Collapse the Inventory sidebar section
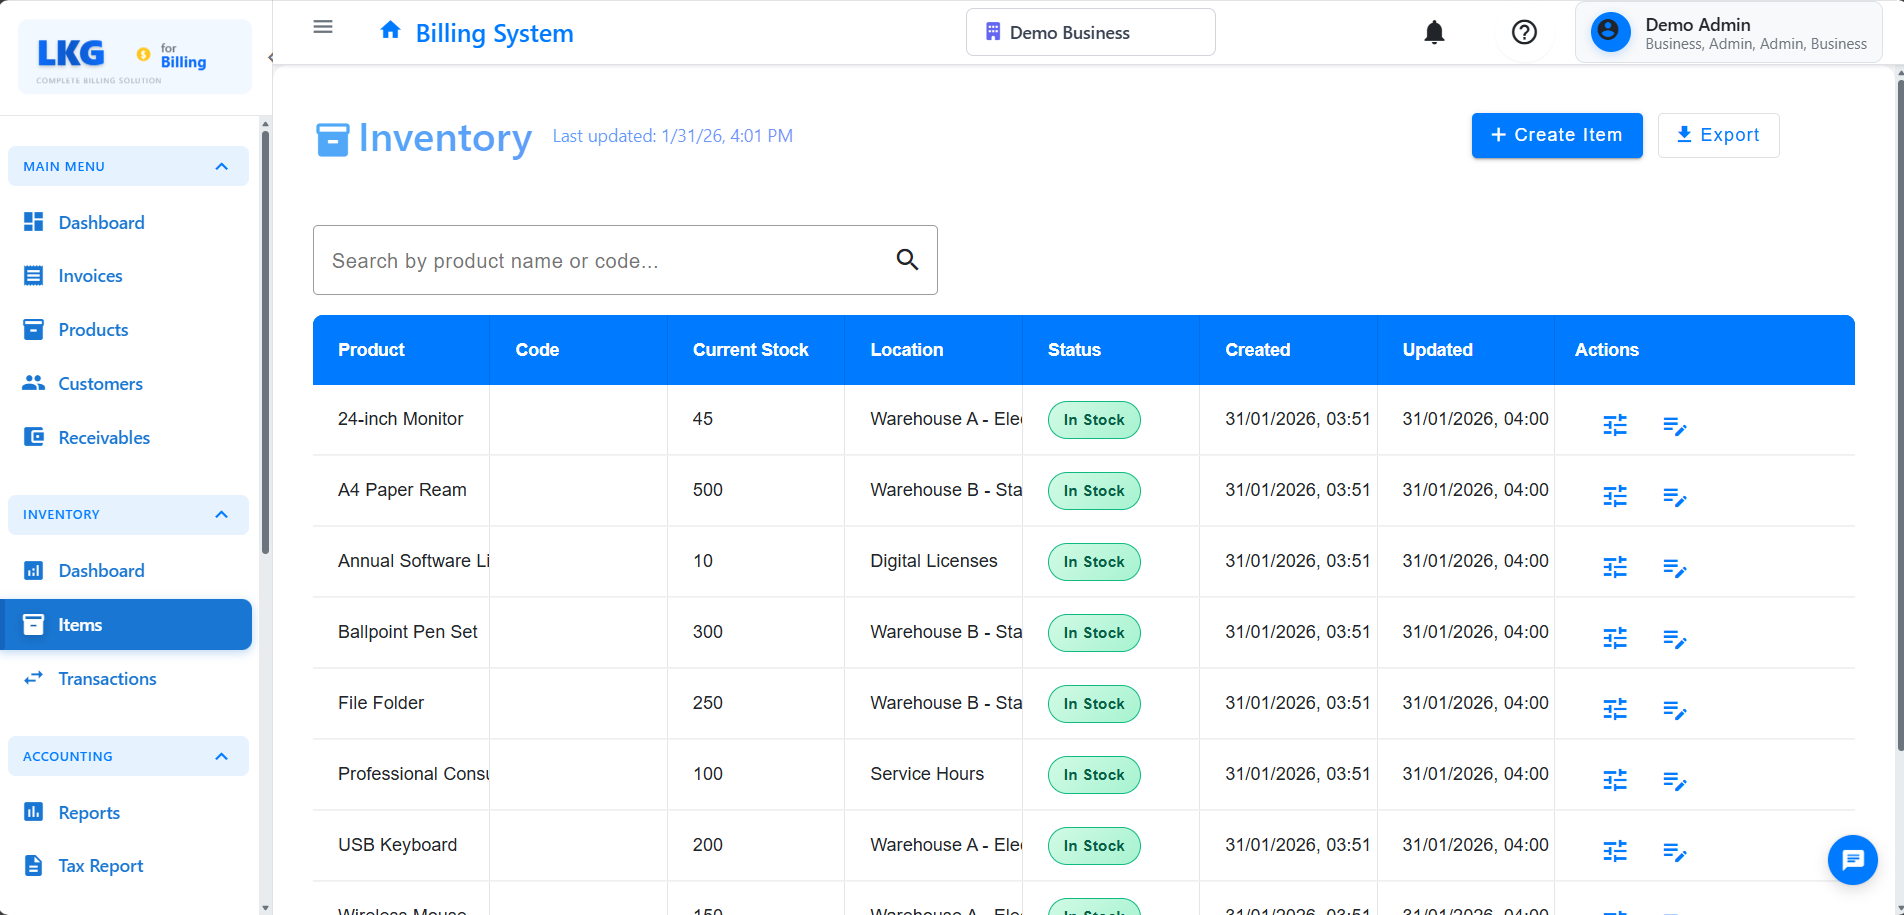The width and height of the screenshot is (1904, 915). (x=222, y=515)
